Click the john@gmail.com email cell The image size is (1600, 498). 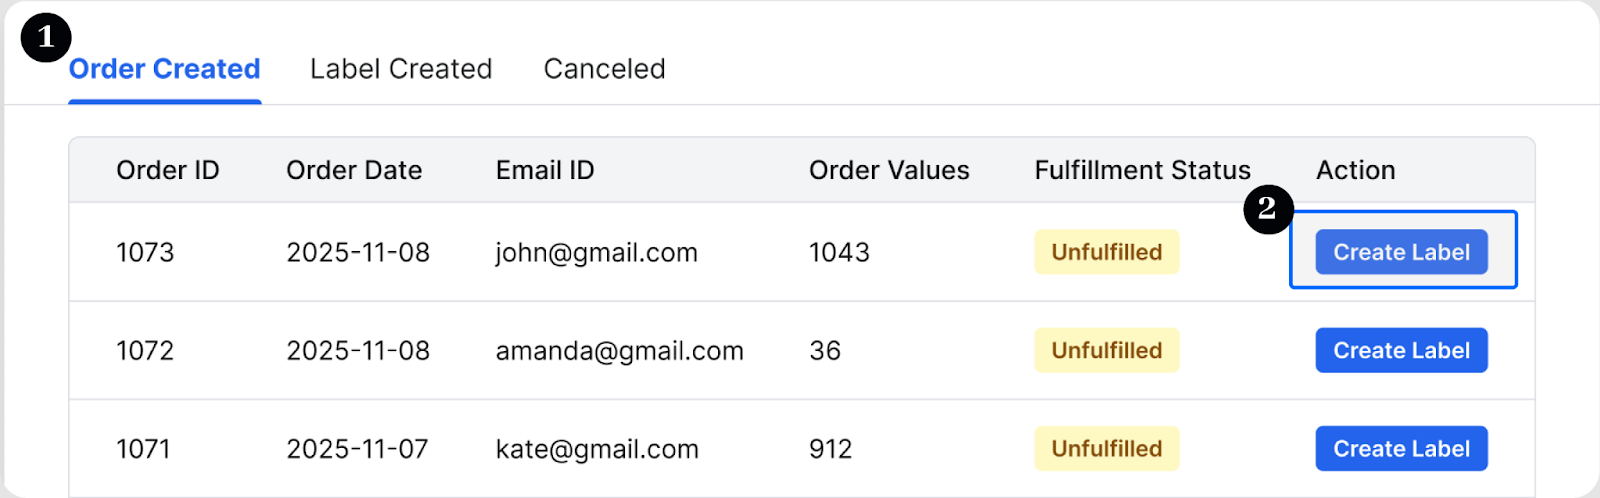click(x=597, y=252)
